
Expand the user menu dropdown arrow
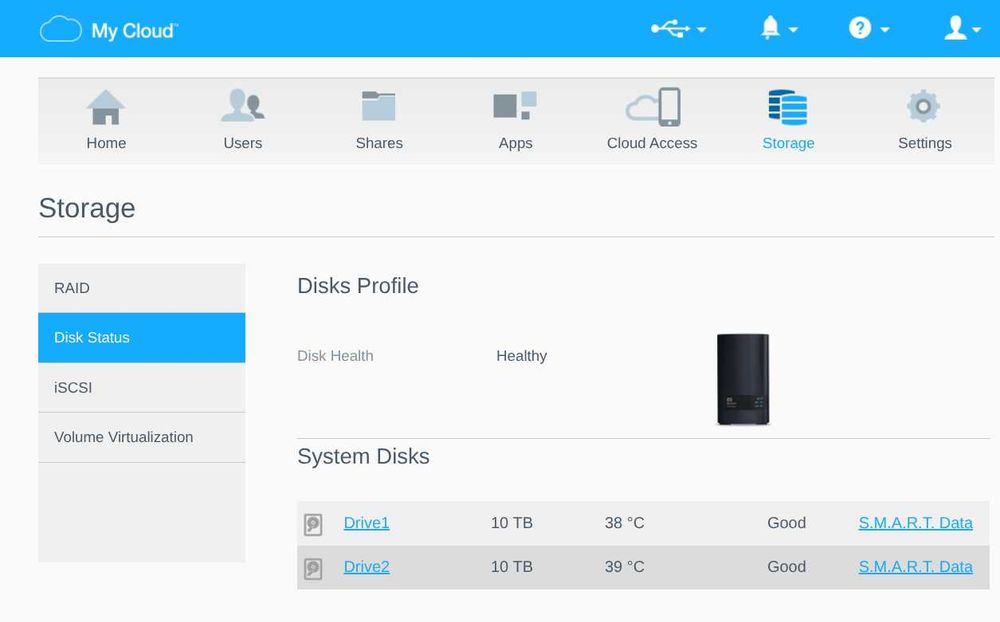coord(976,29)
